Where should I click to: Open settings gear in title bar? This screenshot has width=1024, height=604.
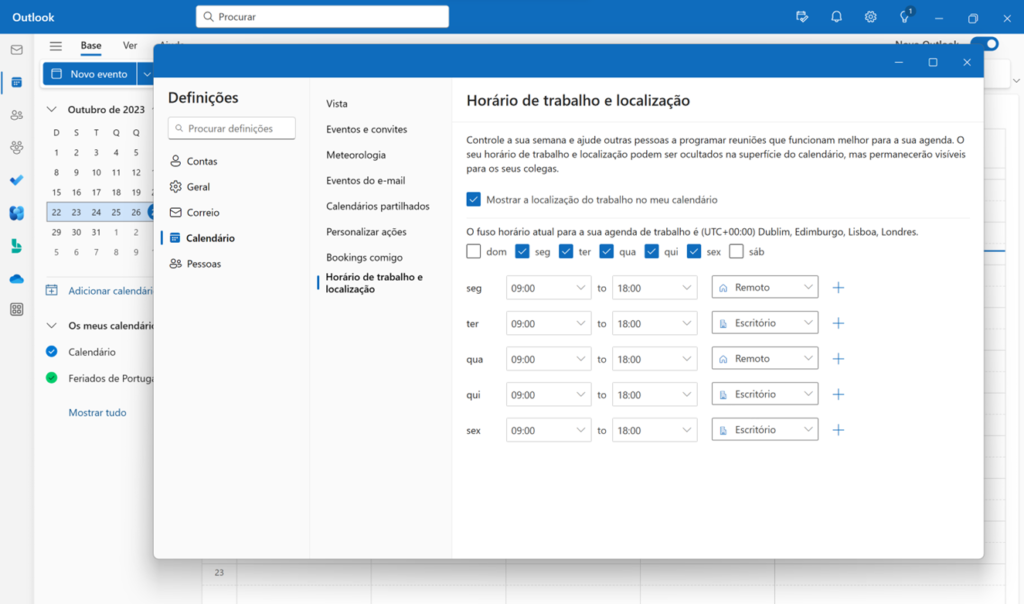tap(871, 17)
